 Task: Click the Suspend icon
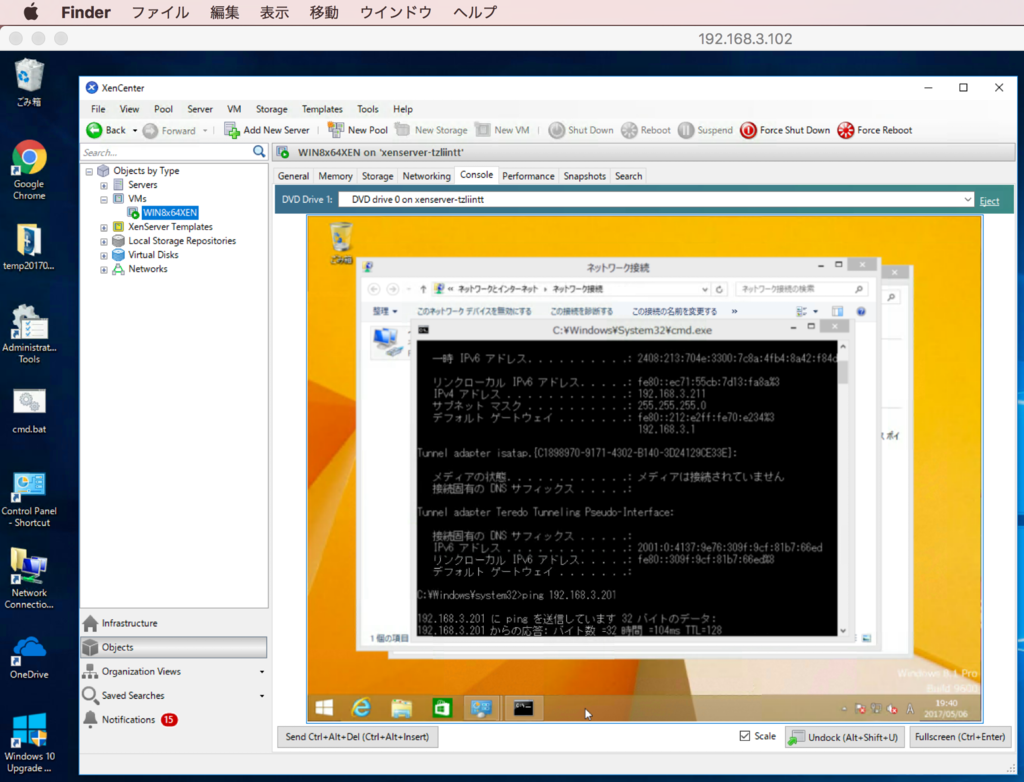pyautogui.click(x=686, y=130)
